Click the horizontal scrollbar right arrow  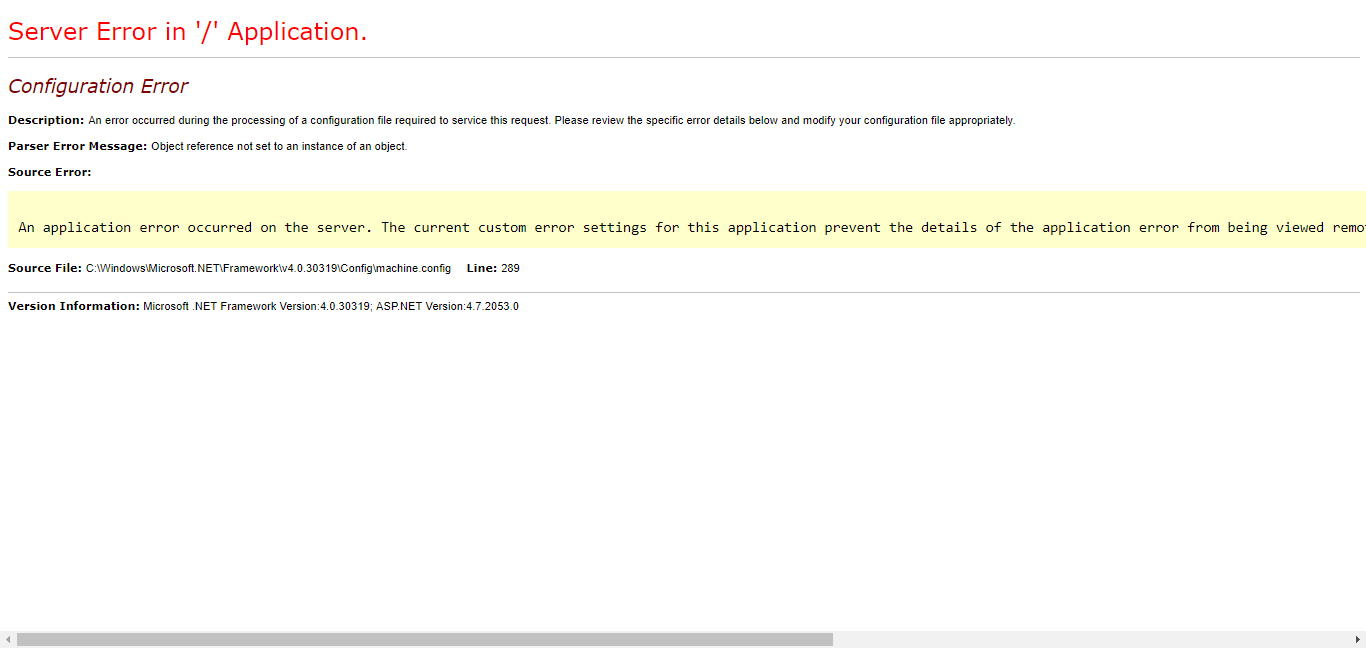[x=1357, y=639]
